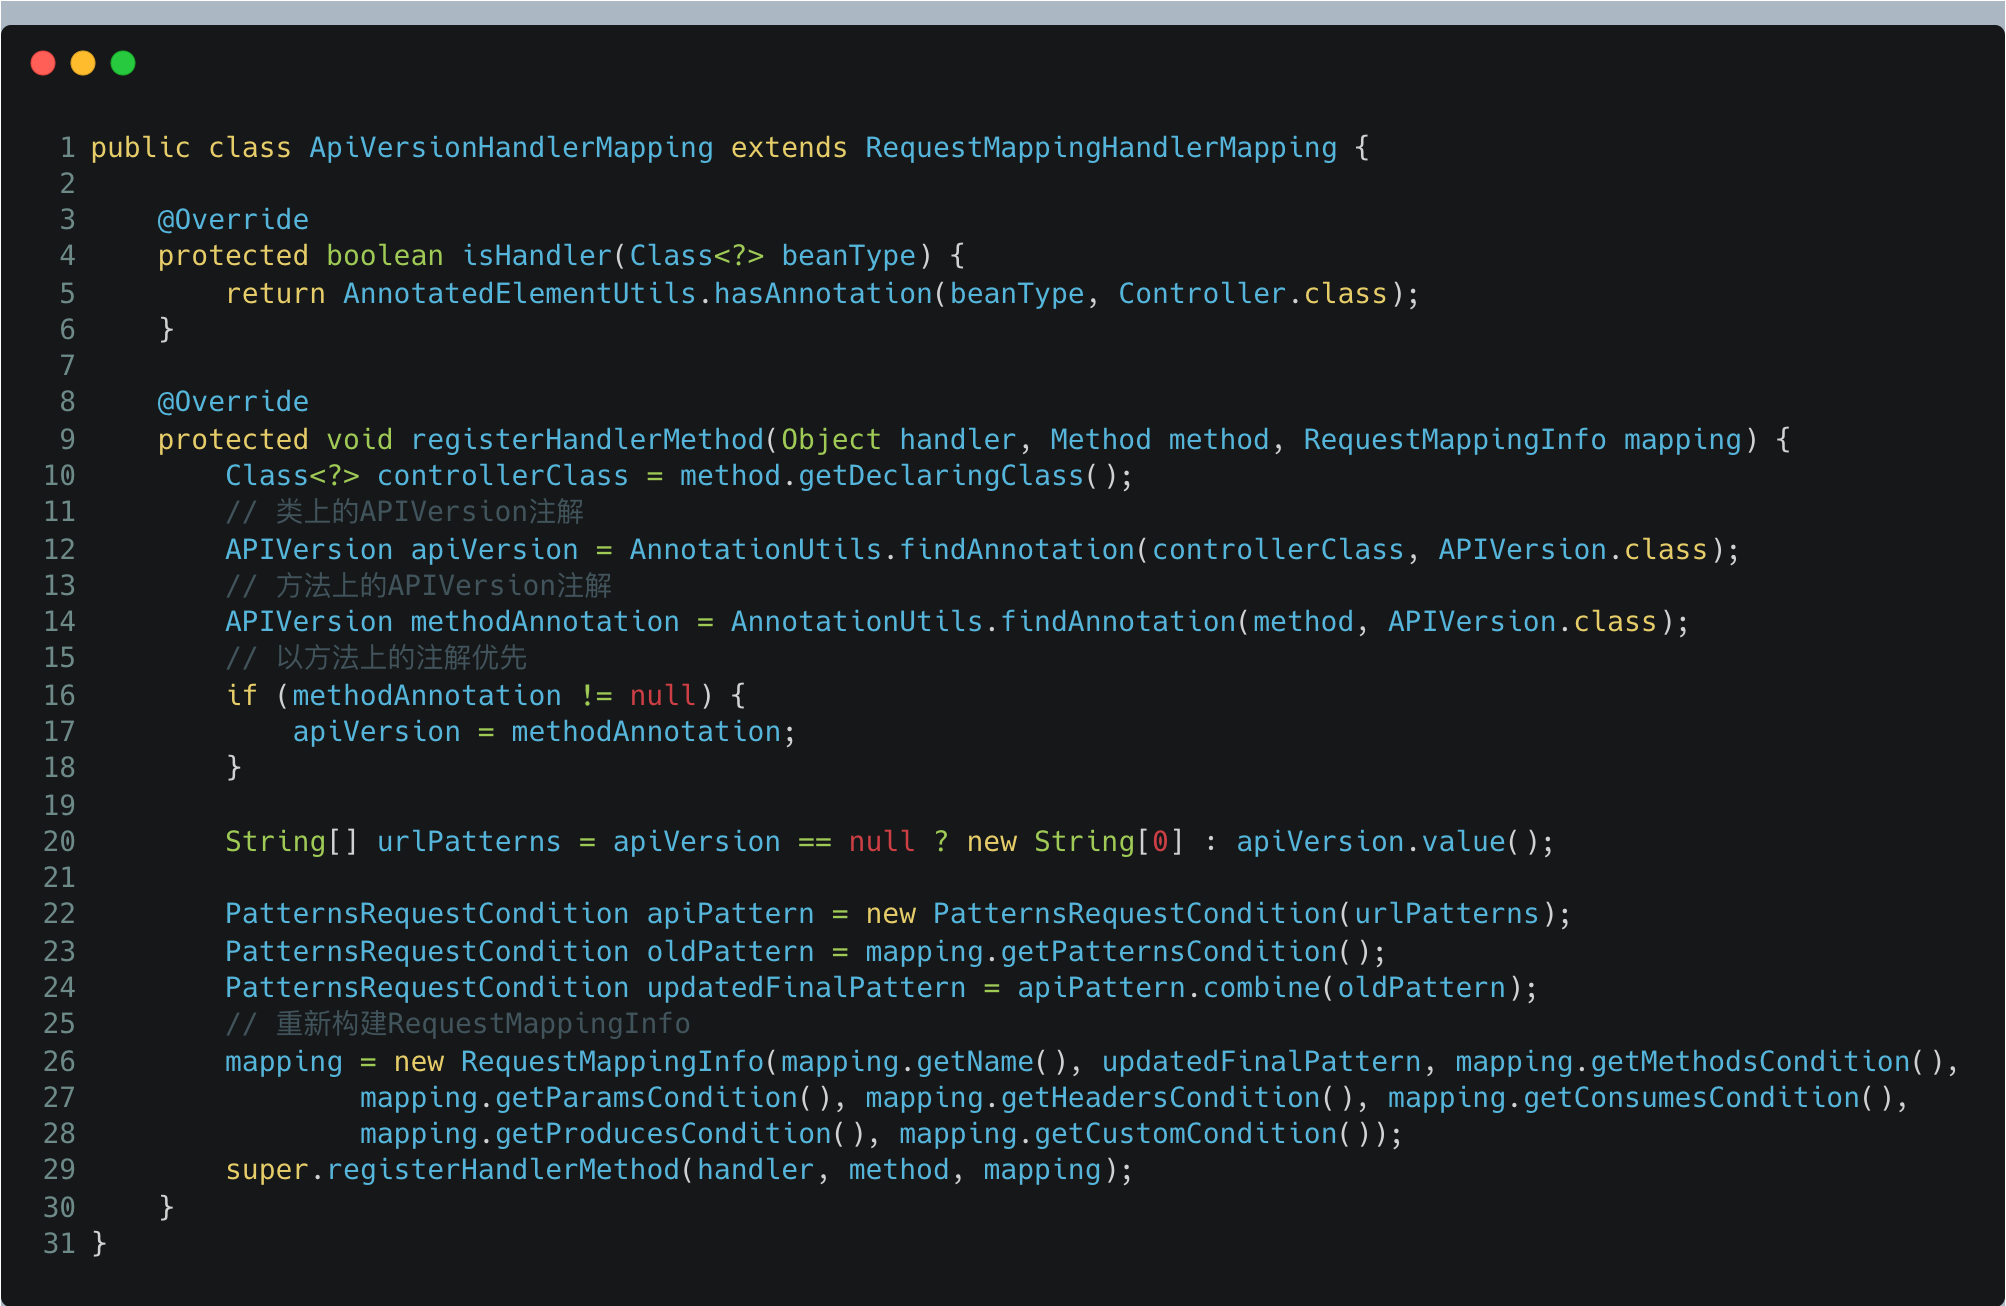Click the getDeclaringClass method call
This screenshot has width=2006, height=1306.
tap(941, 476)
